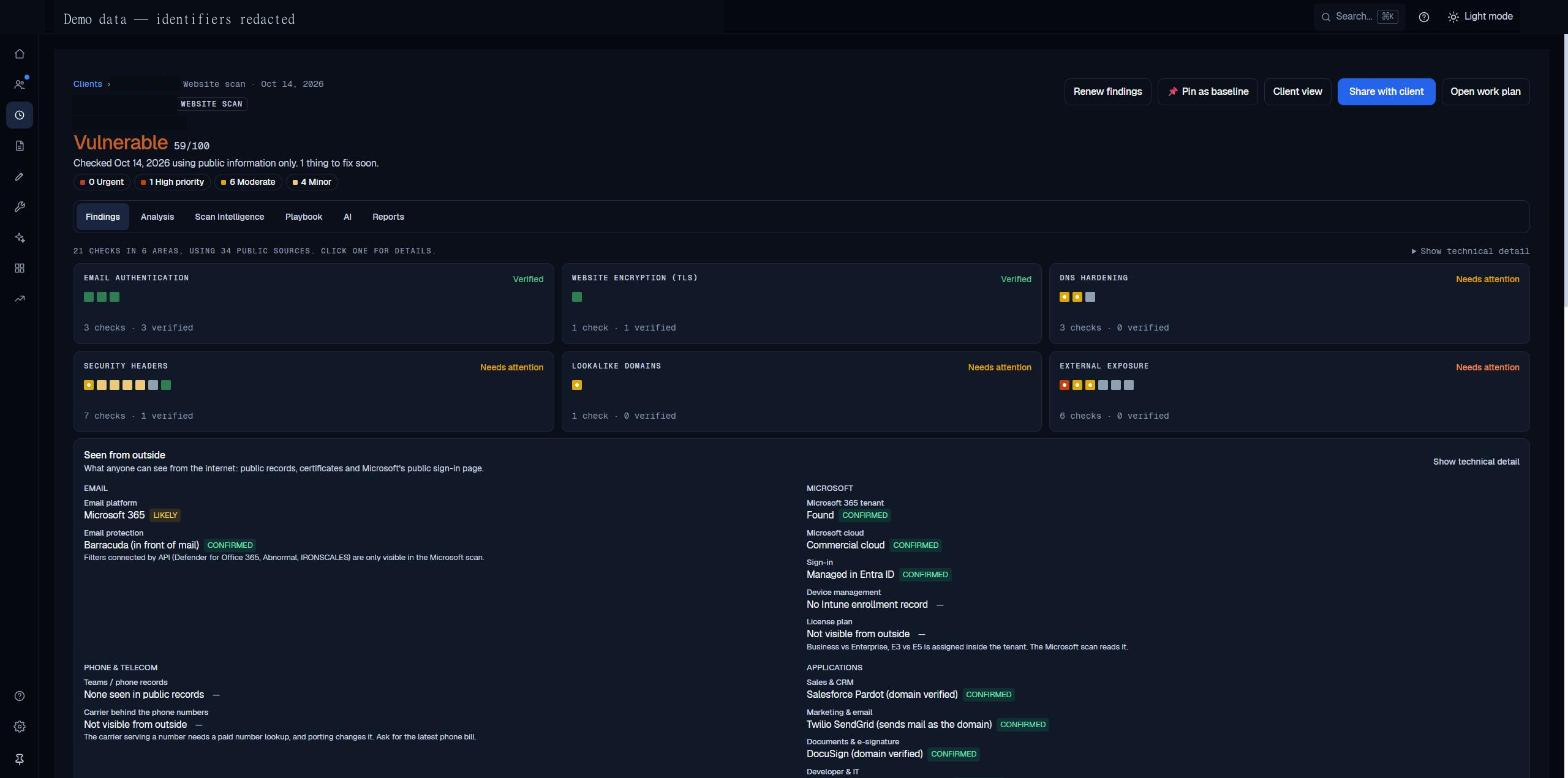This screenshot has width=1568, height=778.
Task: Switch to the Playbook tab
Action: (304, 217)
